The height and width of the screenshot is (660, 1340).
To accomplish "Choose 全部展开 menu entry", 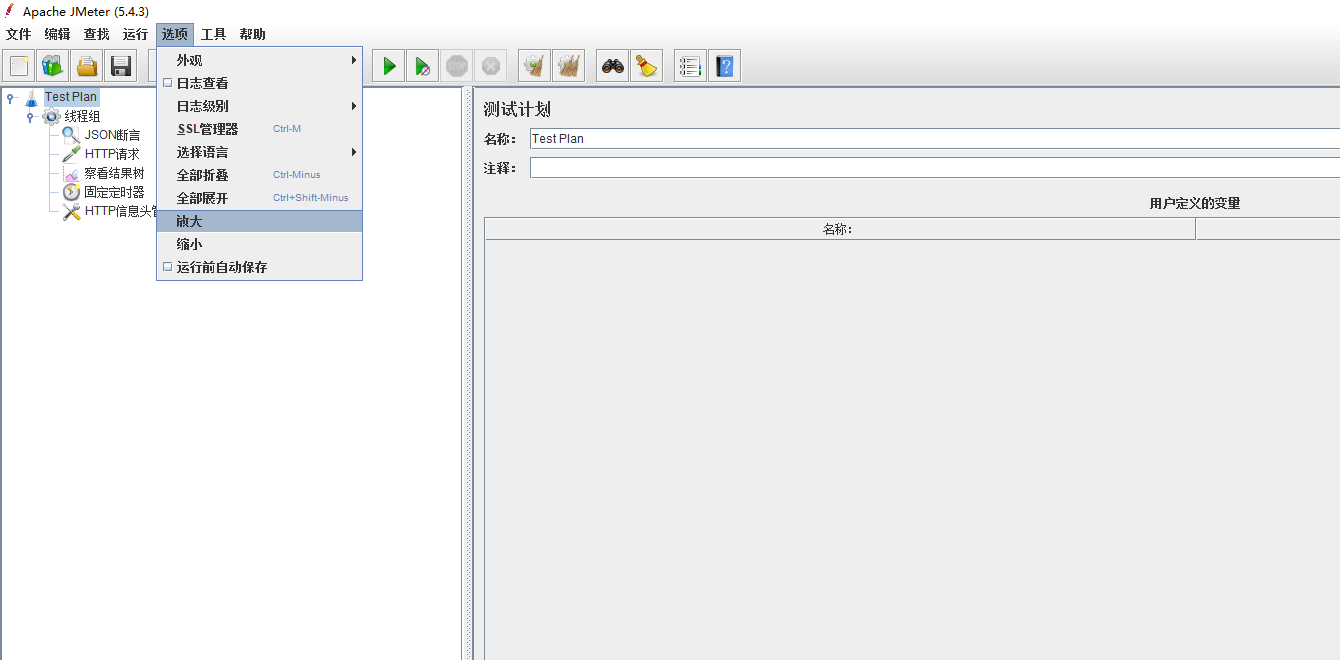I will [x=259, y=198].
